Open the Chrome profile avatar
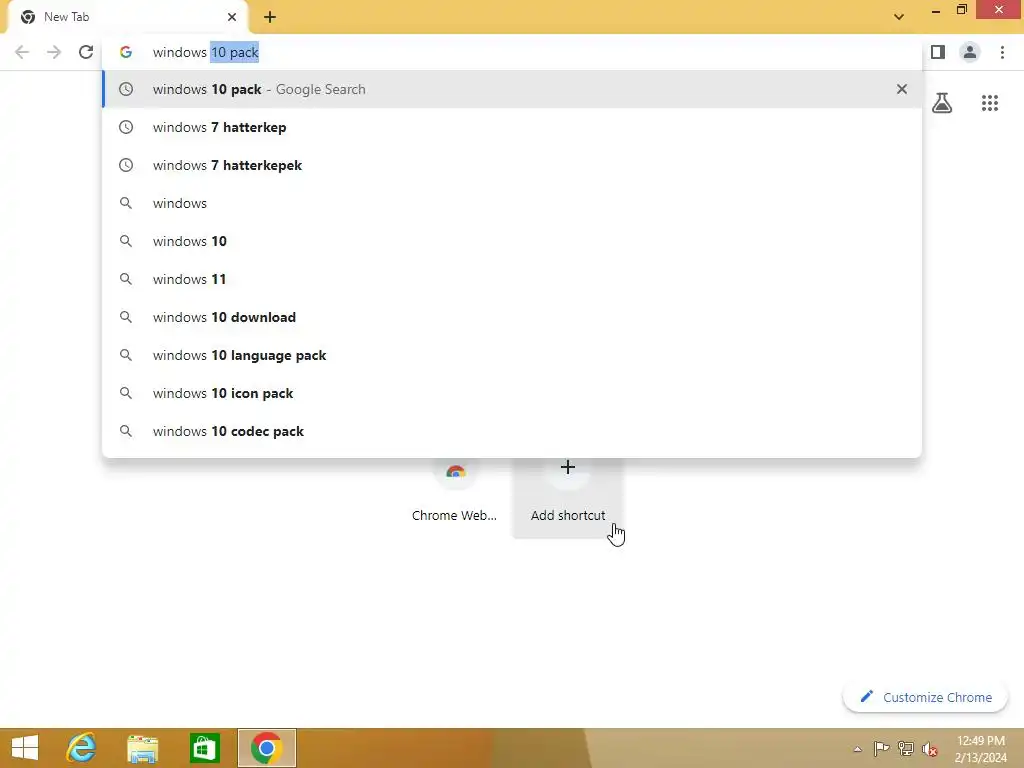1024x768 pixels. 970,52
